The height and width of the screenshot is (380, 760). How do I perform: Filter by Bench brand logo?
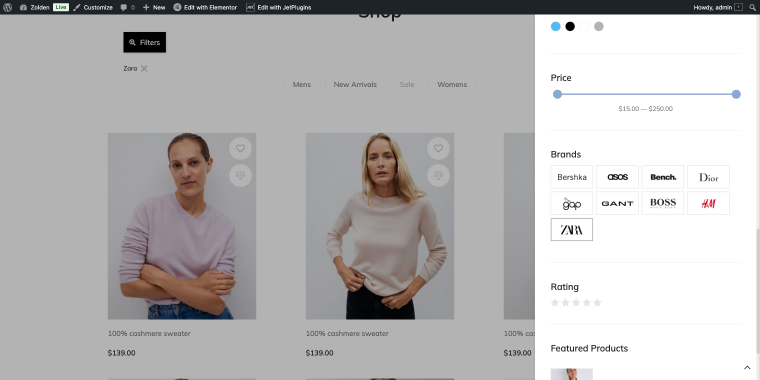click(663, 177)
